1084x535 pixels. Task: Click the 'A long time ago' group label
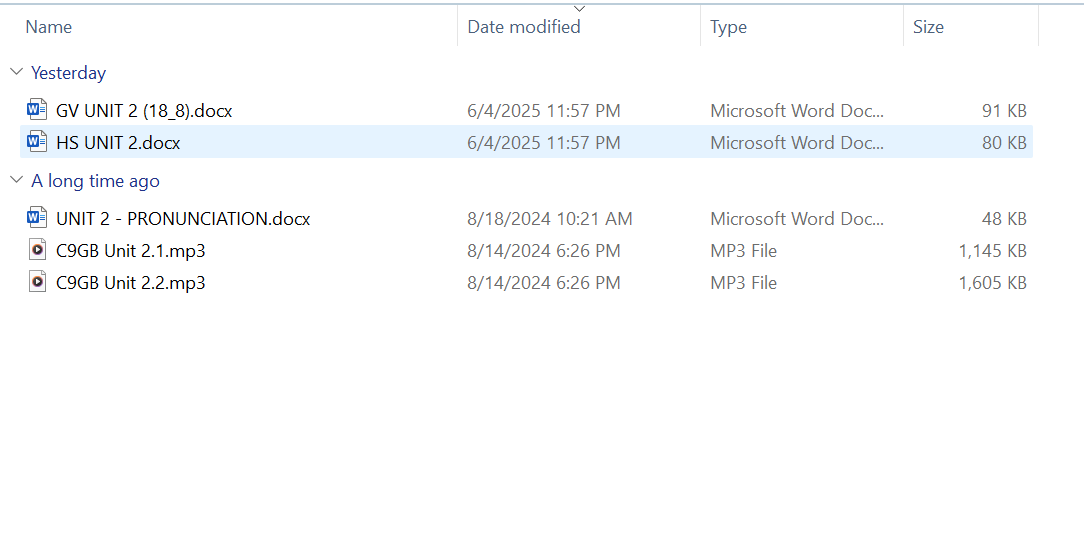[95, 181]
